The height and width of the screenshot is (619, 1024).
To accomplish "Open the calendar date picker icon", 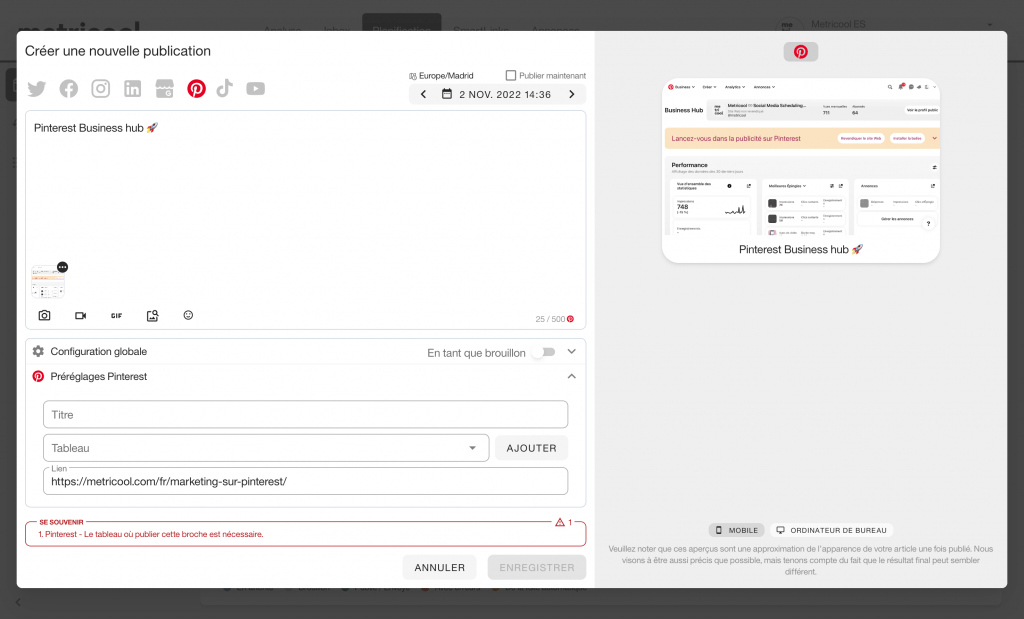I will (447, 94).
